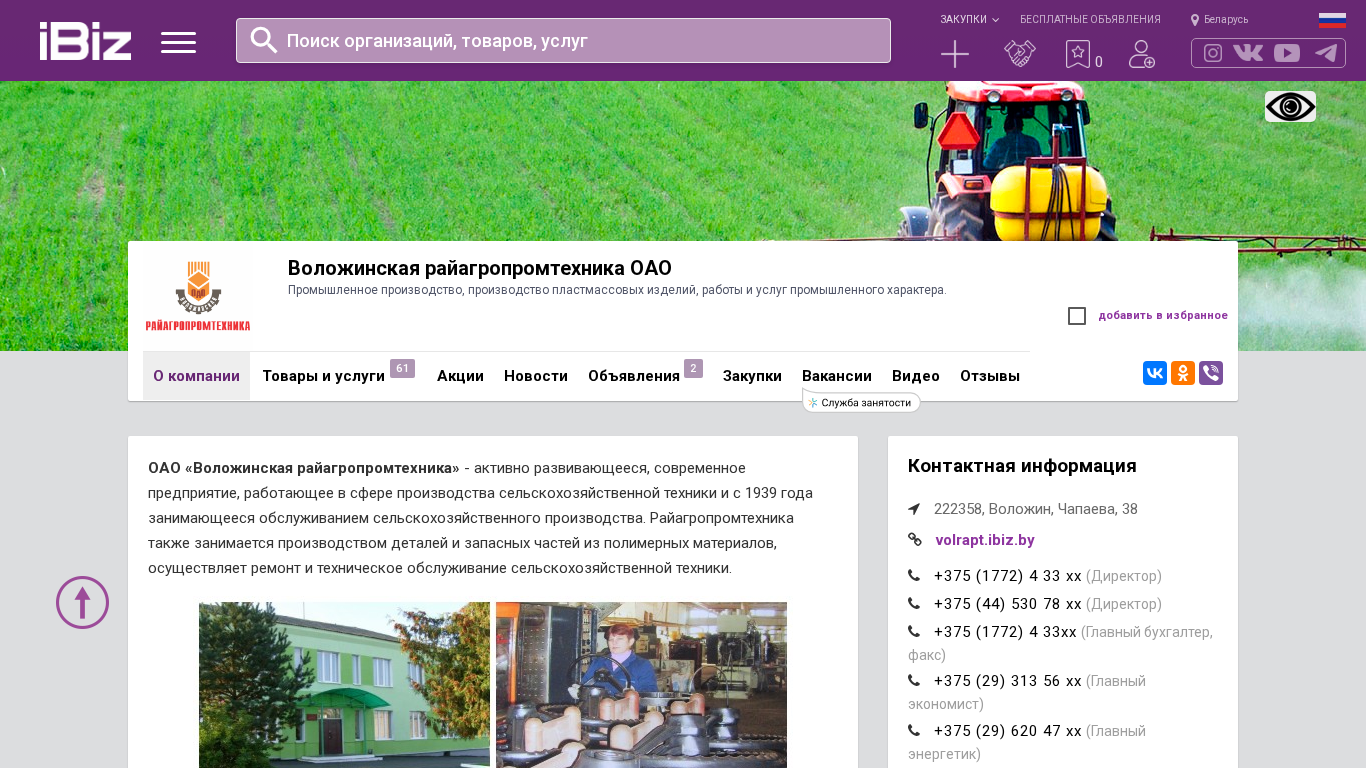Reveal phone +375 (1772) 4 33xx Главный бухгалтер
This screenshot has width=1366, height=768.
pyautogui.click(x=1005, y=632)
